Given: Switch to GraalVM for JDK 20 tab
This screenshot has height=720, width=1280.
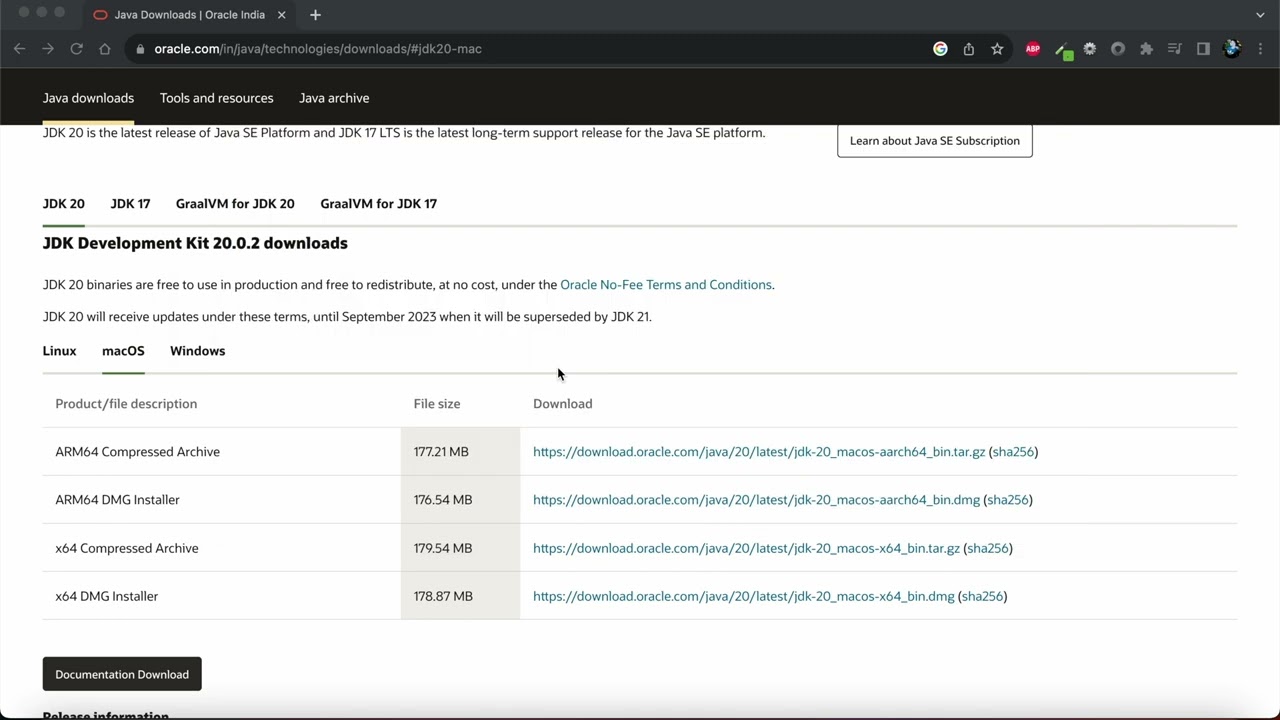Looking at the screenshot, I should tap(235, 204).
